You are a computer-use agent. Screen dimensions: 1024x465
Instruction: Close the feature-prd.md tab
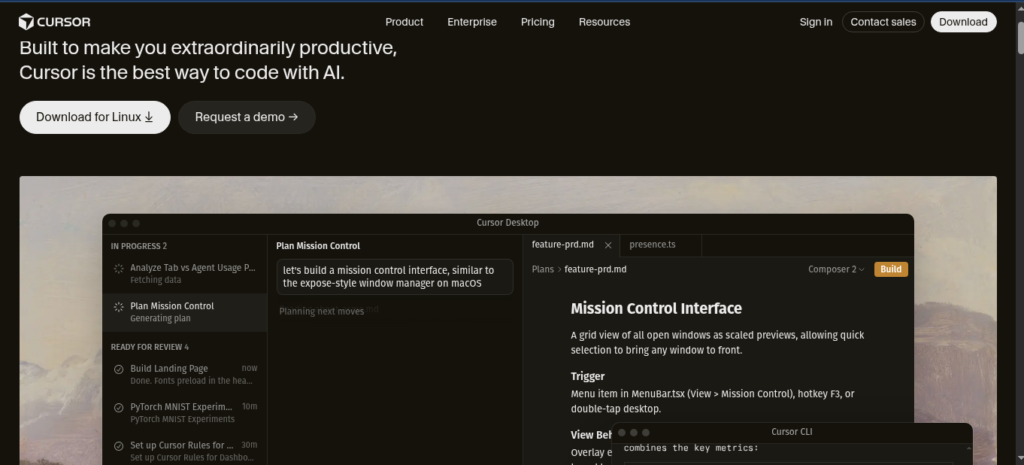[608, 246]
